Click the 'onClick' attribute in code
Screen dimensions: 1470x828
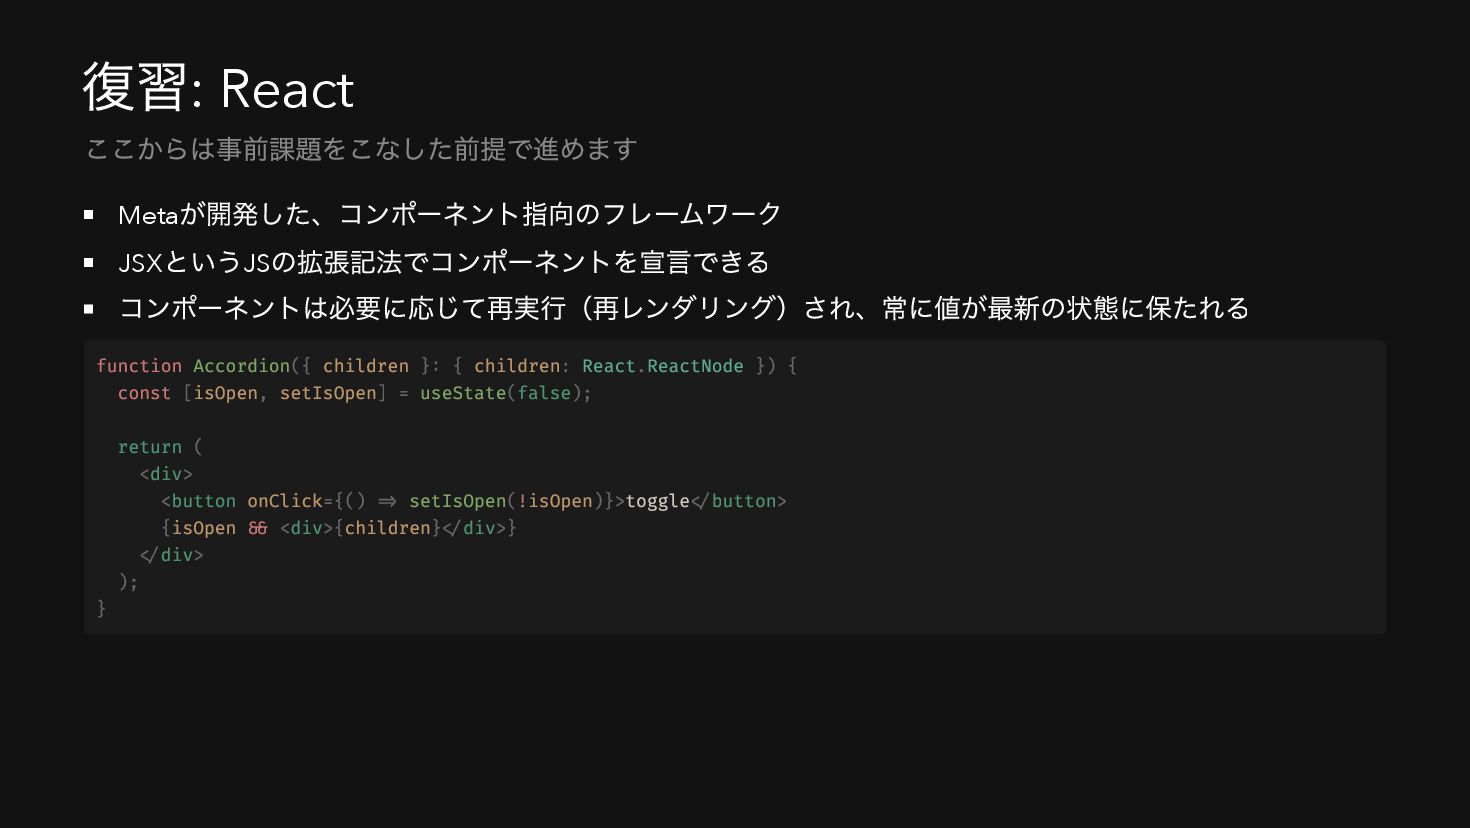pos(285,501)
